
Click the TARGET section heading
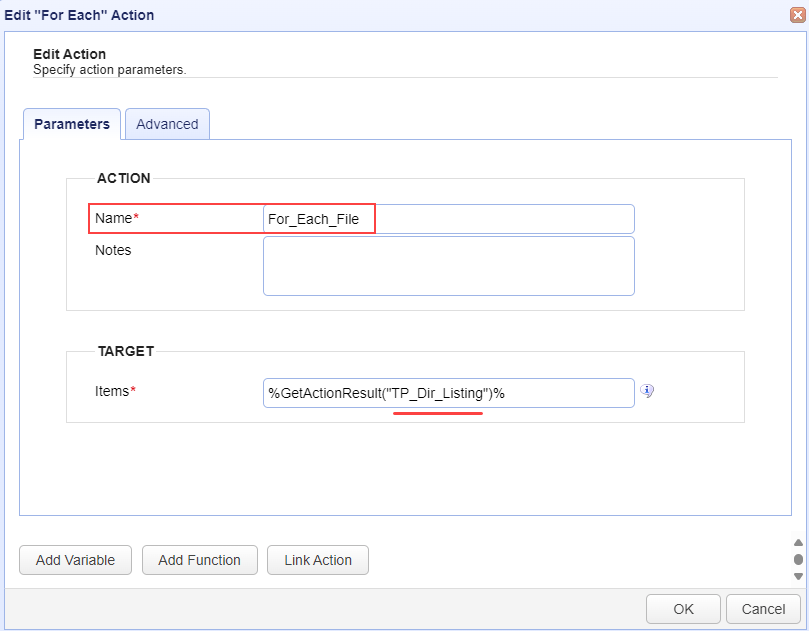(126, 351)
